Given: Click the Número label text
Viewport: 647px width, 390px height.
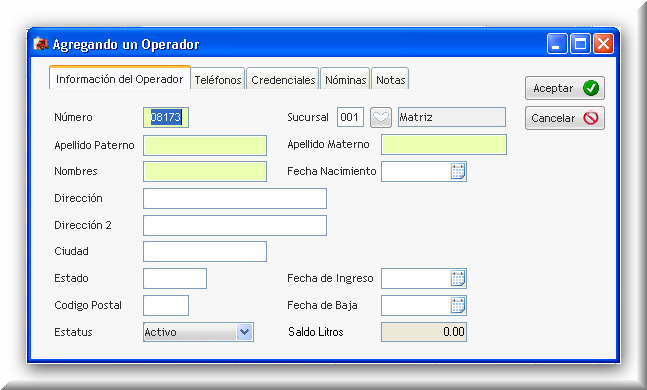Looking at the screenshot, I should click(73, 117).
